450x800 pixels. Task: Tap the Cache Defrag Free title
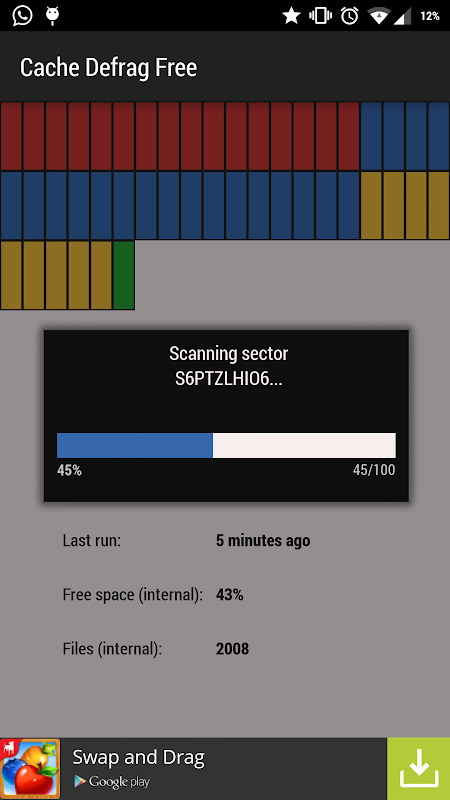tap(108, 67)
